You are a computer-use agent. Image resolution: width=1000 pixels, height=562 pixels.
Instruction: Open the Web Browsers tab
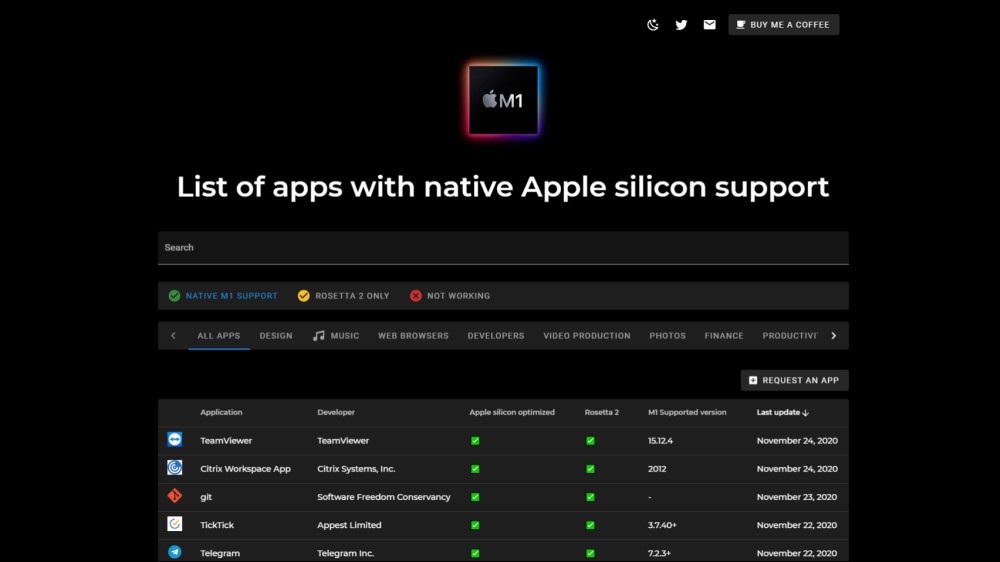[413, 336]
